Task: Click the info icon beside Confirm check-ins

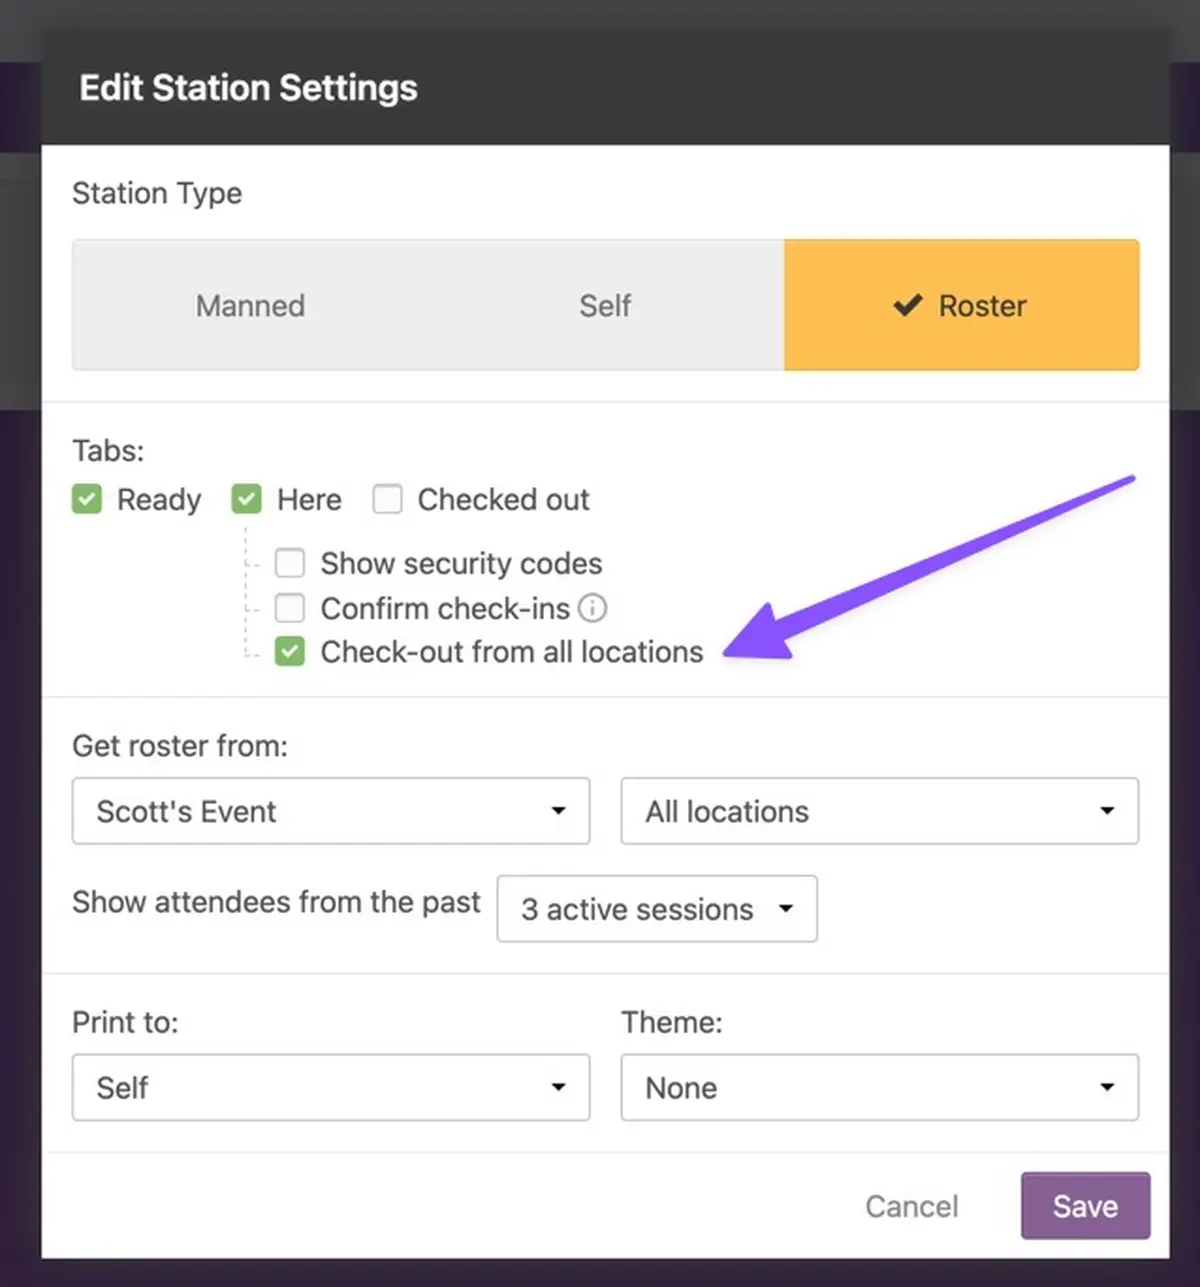Action: pyautogui.click(x=592, y=608)
